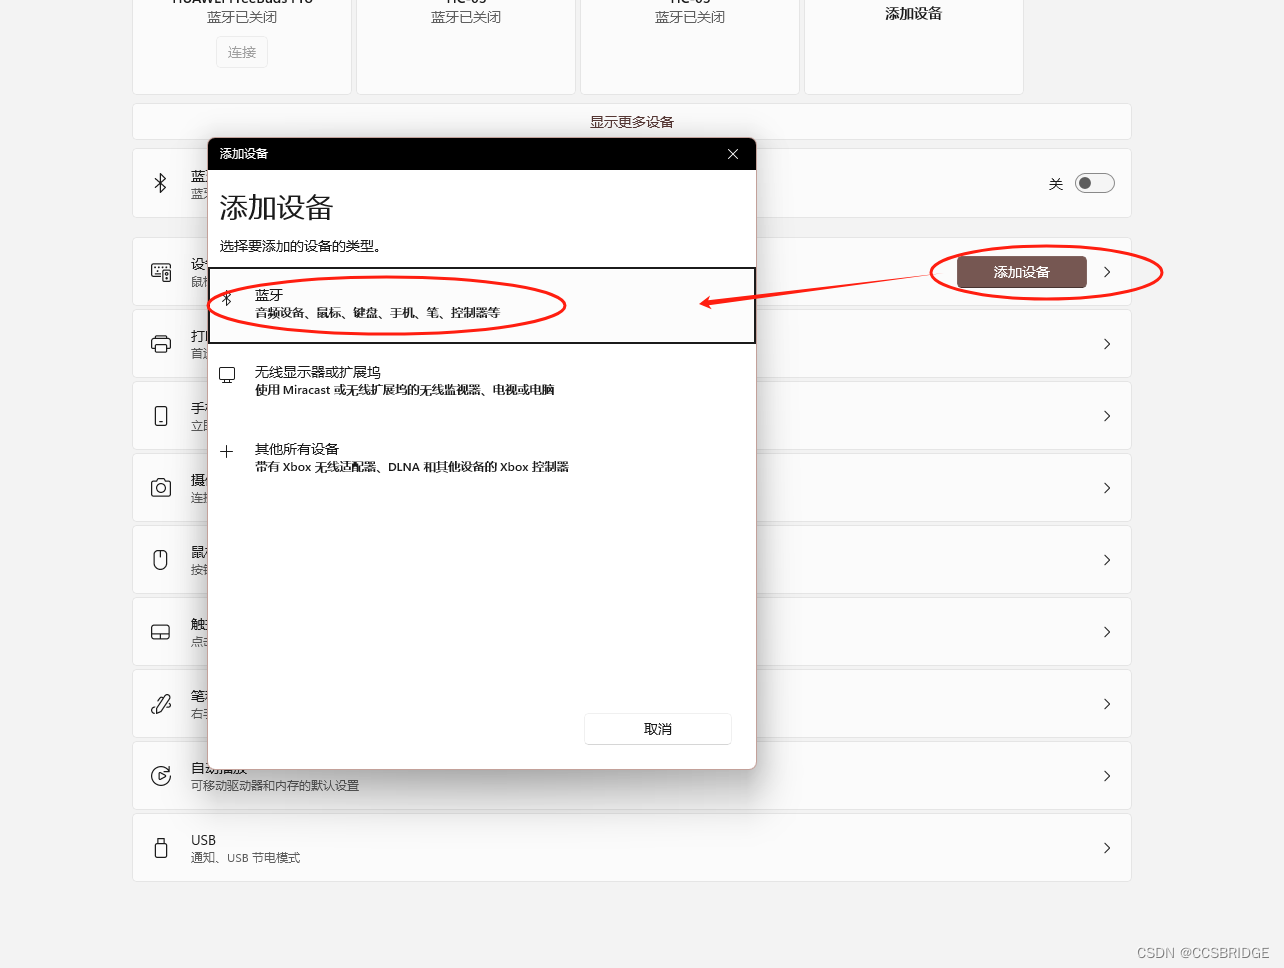Click the USB row title
This screenshot has width=1284, height=968.
pos(204,840)
